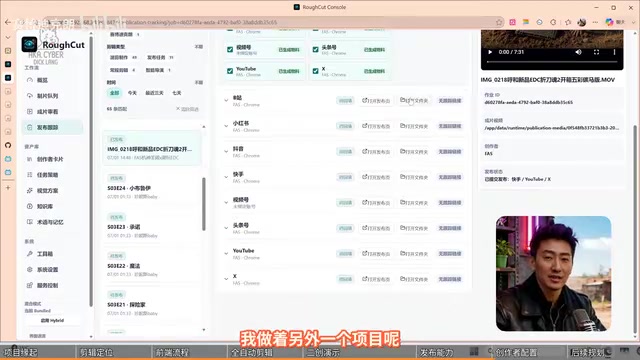Select the 今天 time filter chip
Screen dimensions: 640x360
pos(132,93)
